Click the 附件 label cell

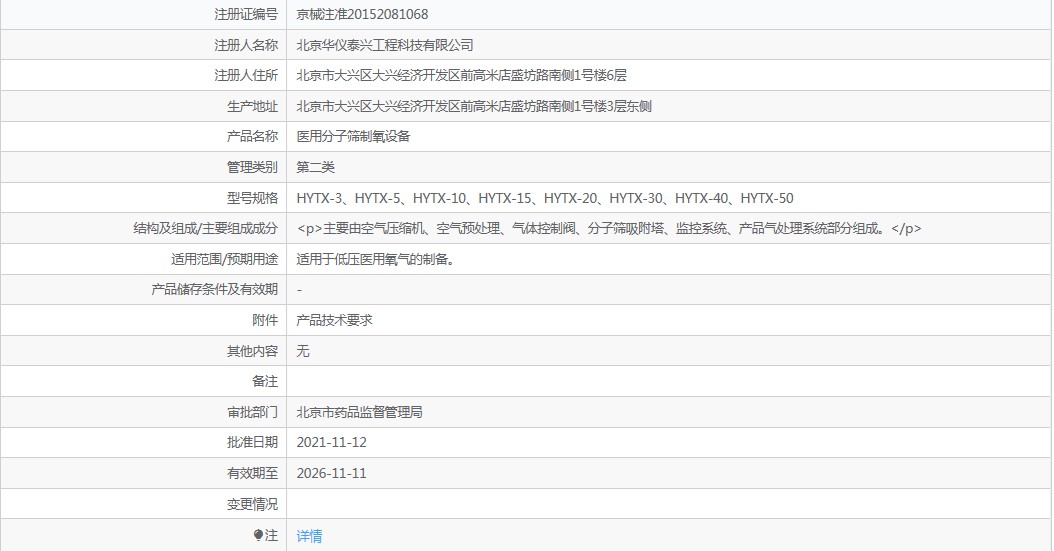point(144,321)
